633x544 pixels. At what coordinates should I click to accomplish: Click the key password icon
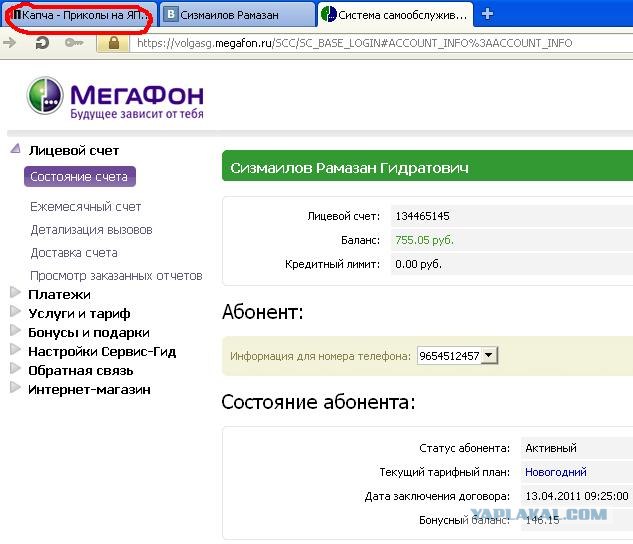coord(74,42)
